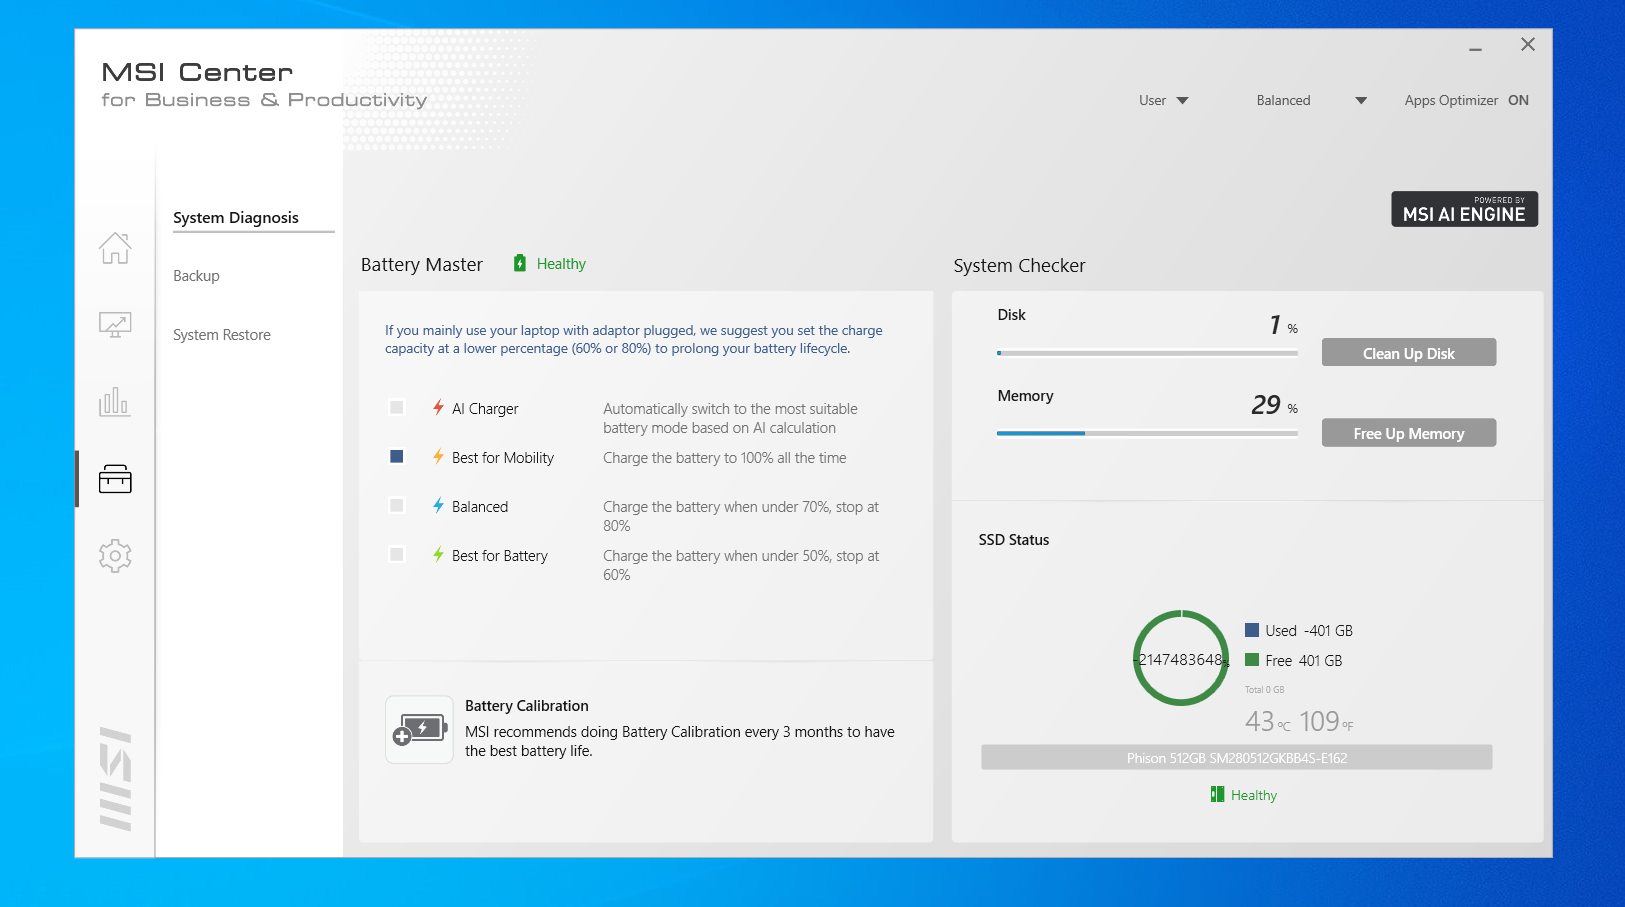1625x907 pixels.
Task: Enable the AI Charger checkbox
Action: click(x=397, y=407)
